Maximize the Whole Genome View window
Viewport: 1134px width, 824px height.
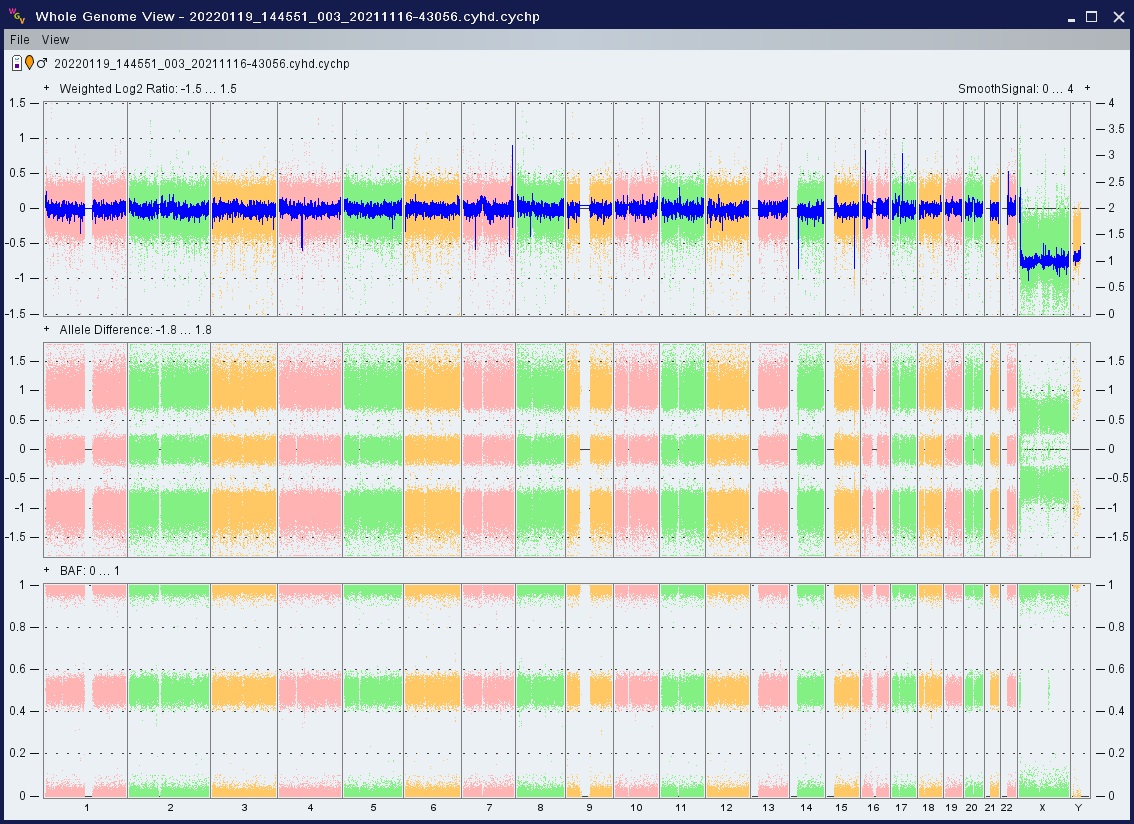tap(1092, 17)
